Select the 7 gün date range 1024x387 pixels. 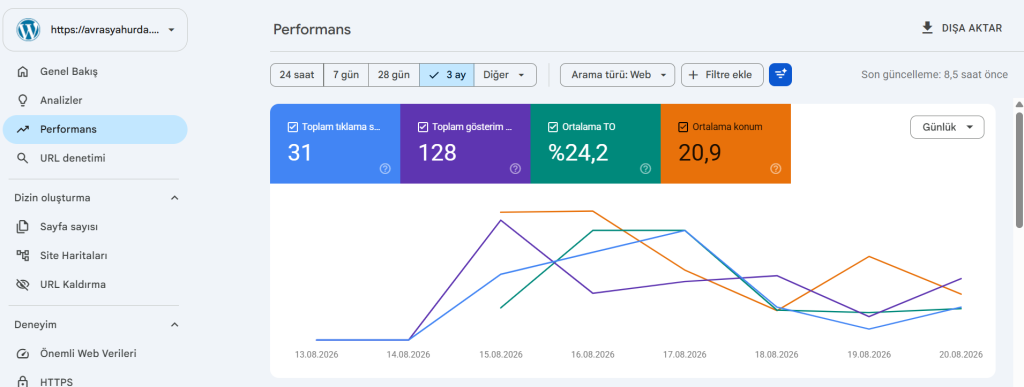[x=346, y=74]
